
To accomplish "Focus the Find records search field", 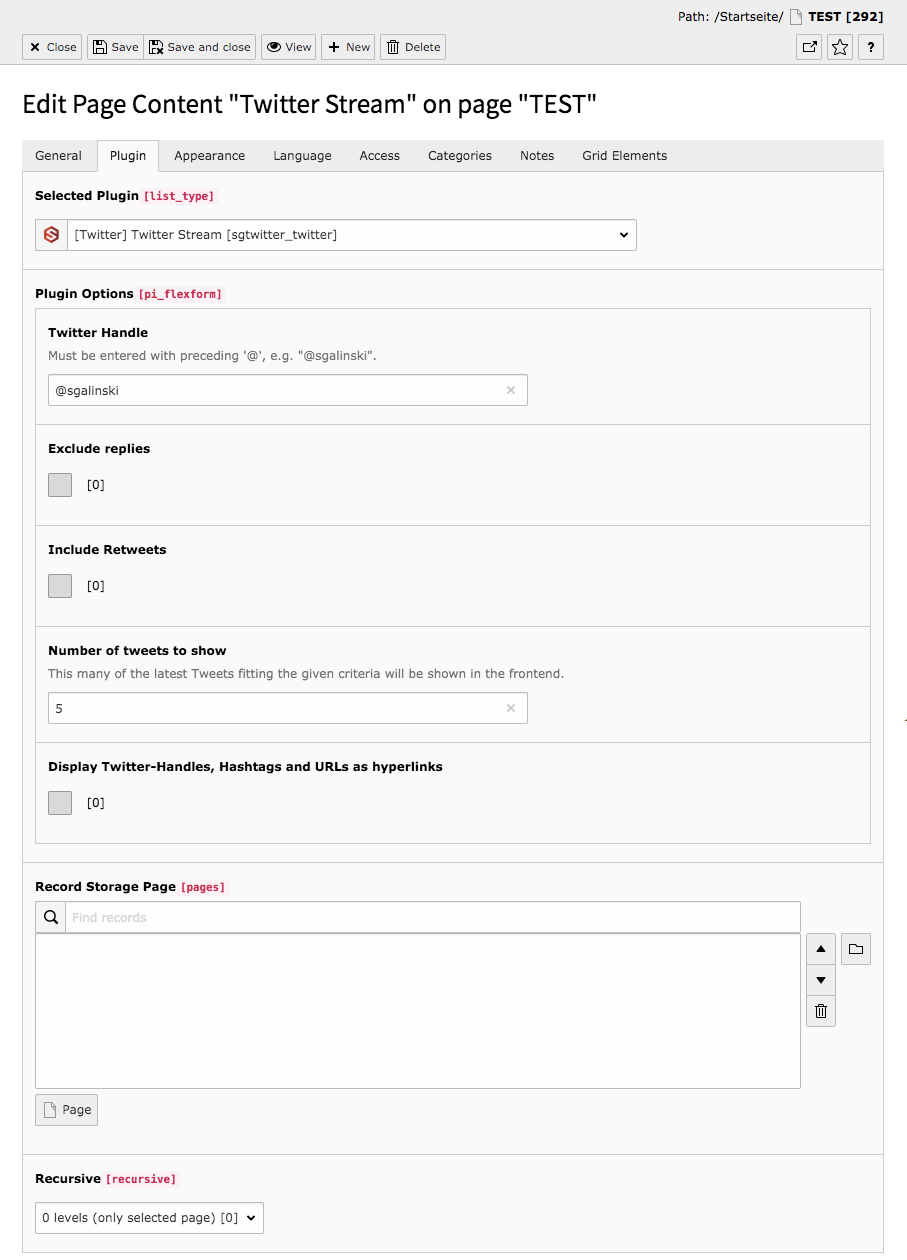I will (433, 917).
